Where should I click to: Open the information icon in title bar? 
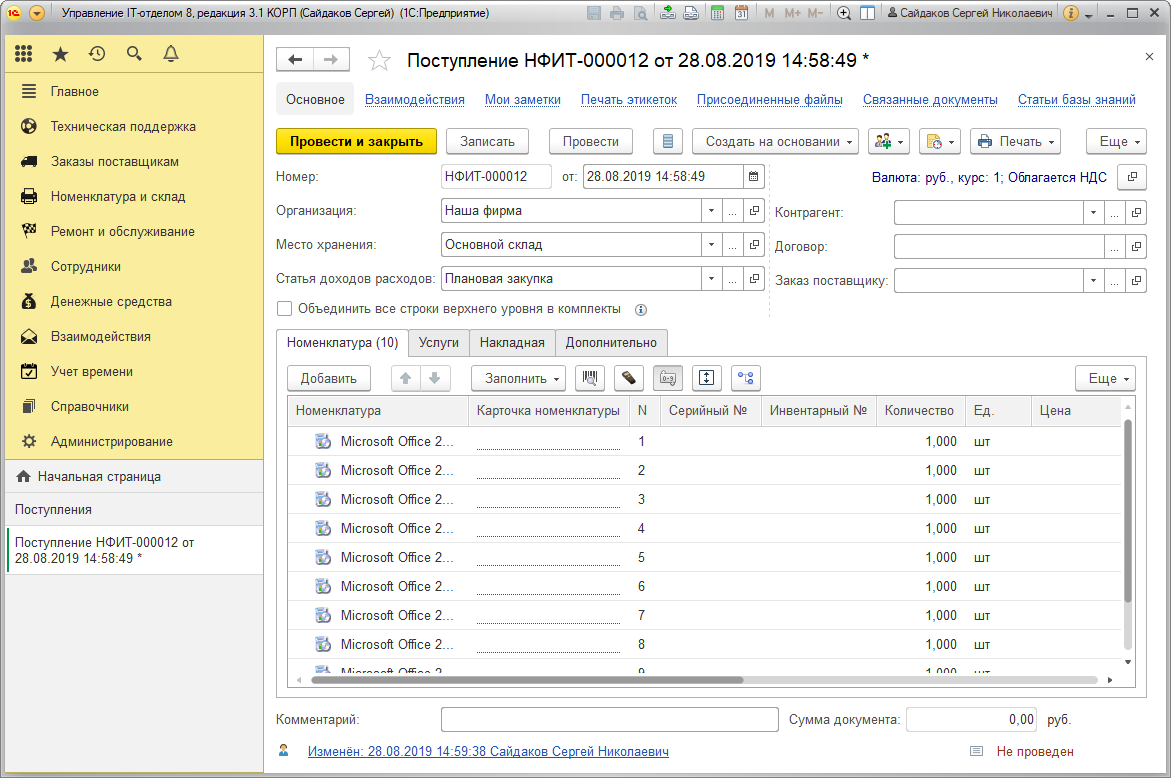click(1071, 13)
